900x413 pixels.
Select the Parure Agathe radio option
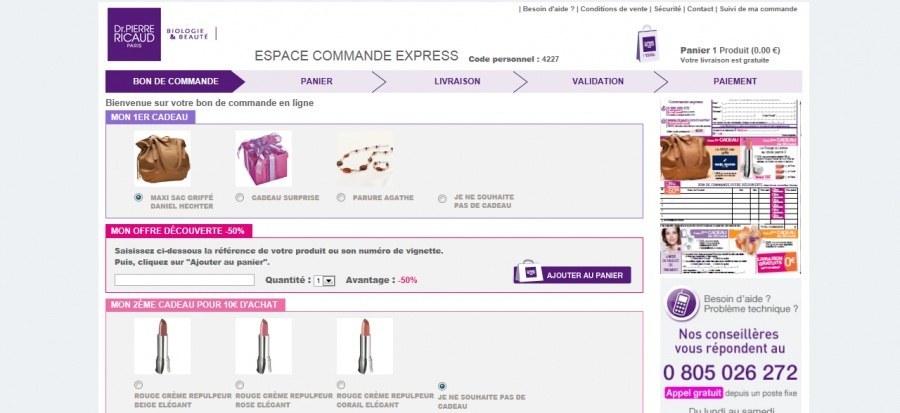pos(341,197)
